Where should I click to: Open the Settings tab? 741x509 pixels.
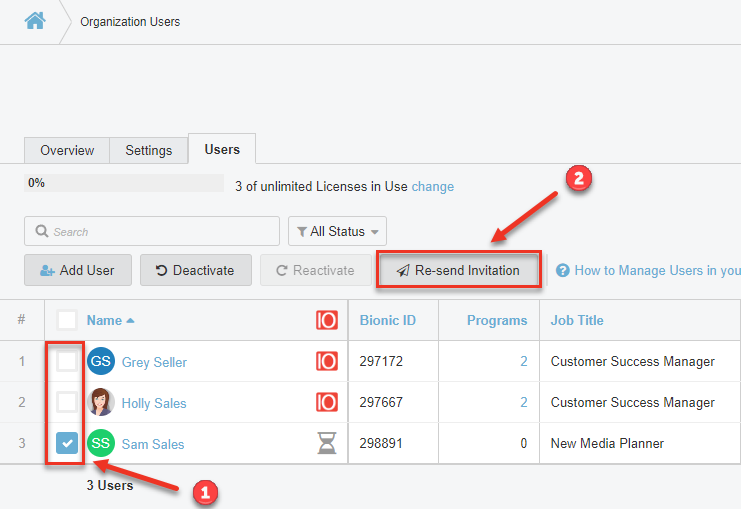149,150
